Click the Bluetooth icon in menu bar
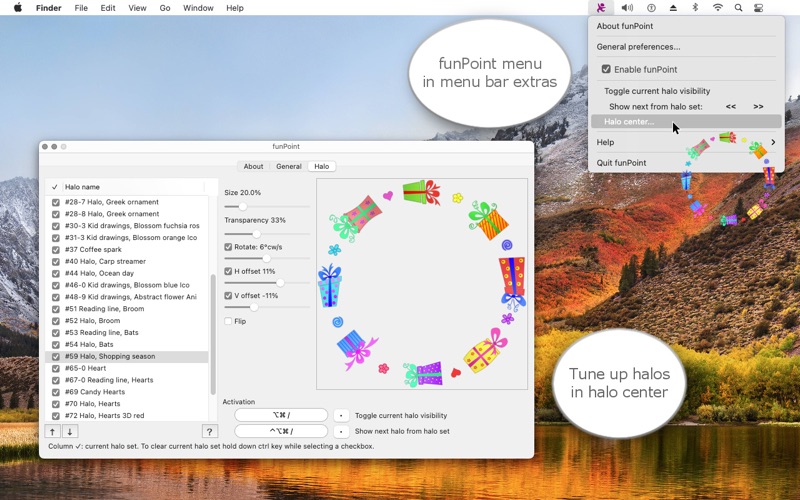This screenshot has height=500, width=800. tap(695, 8)
